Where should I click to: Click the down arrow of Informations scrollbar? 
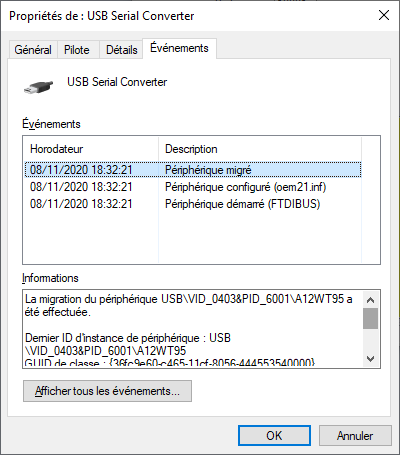[x=370, y=359]
